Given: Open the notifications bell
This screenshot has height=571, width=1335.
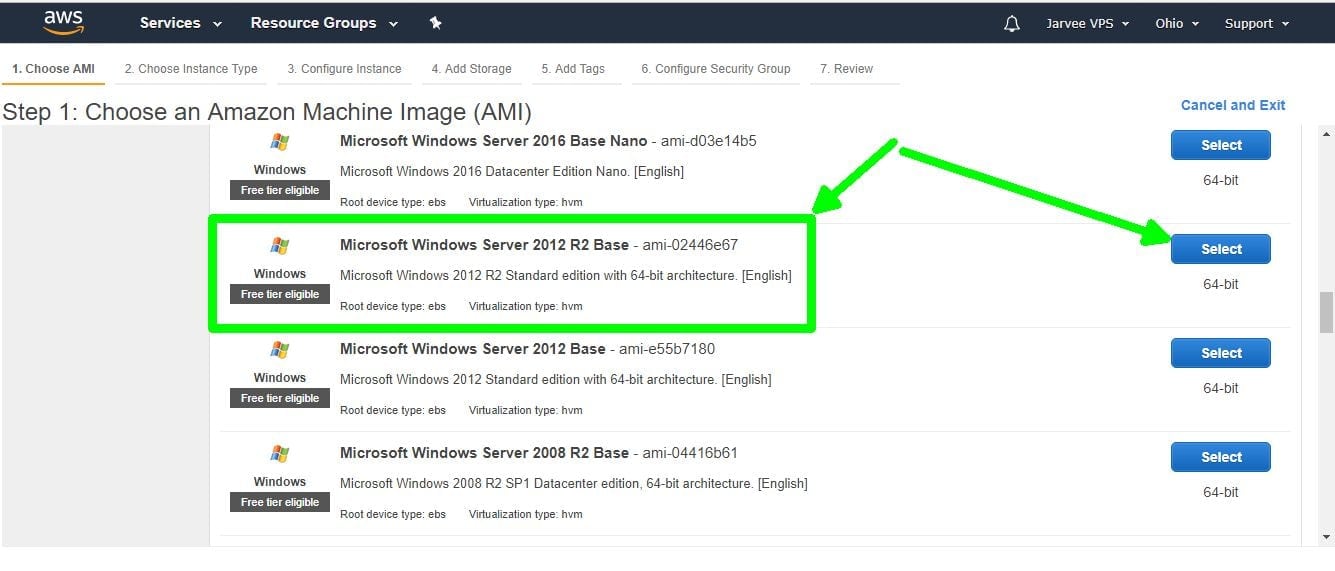Looking at the screenshot, I should (1011, 23).
